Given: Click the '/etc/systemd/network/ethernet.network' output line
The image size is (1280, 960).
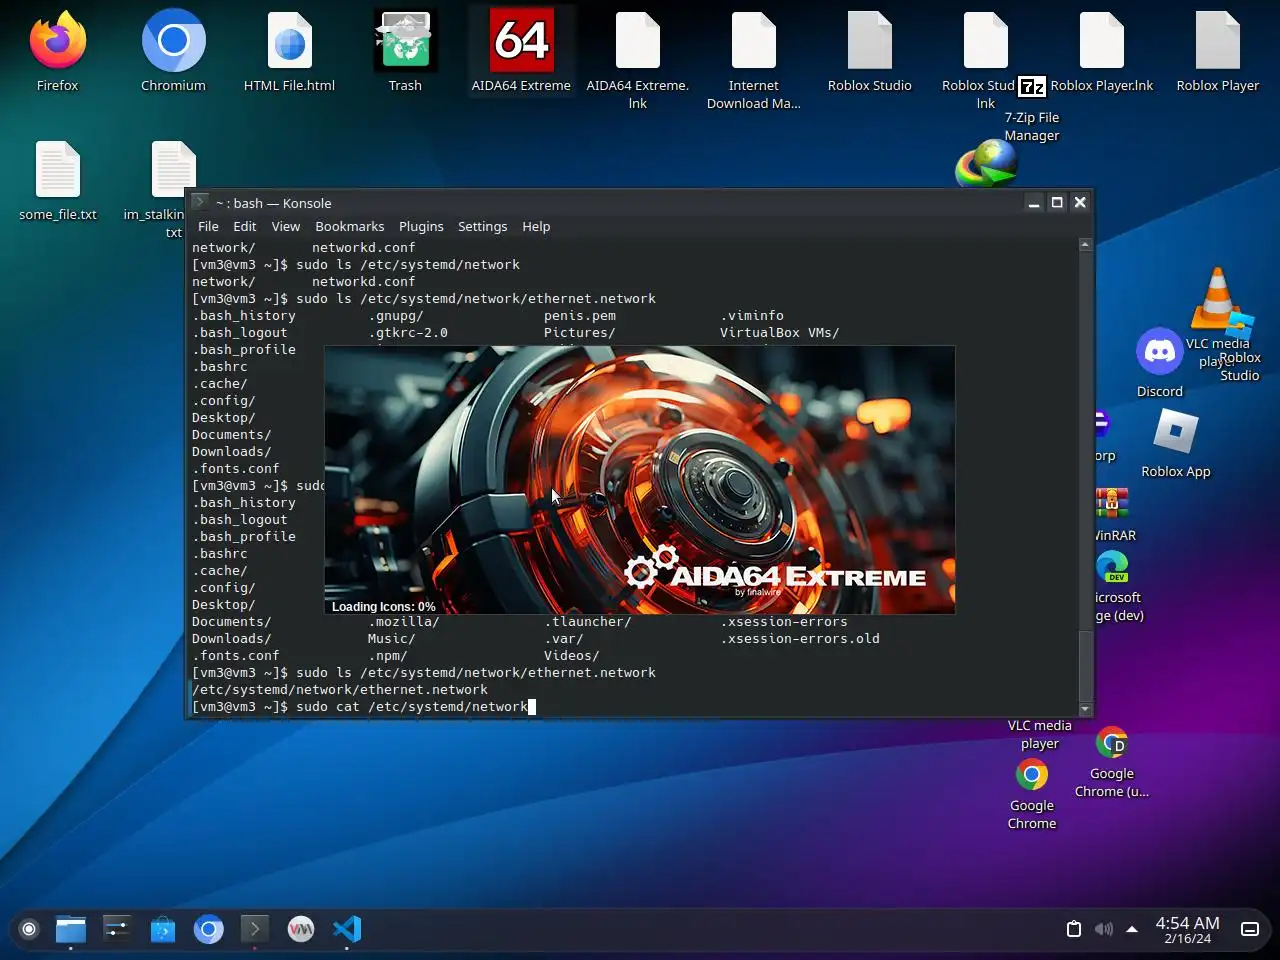Looking at the screenshot, I should (340, 689).
